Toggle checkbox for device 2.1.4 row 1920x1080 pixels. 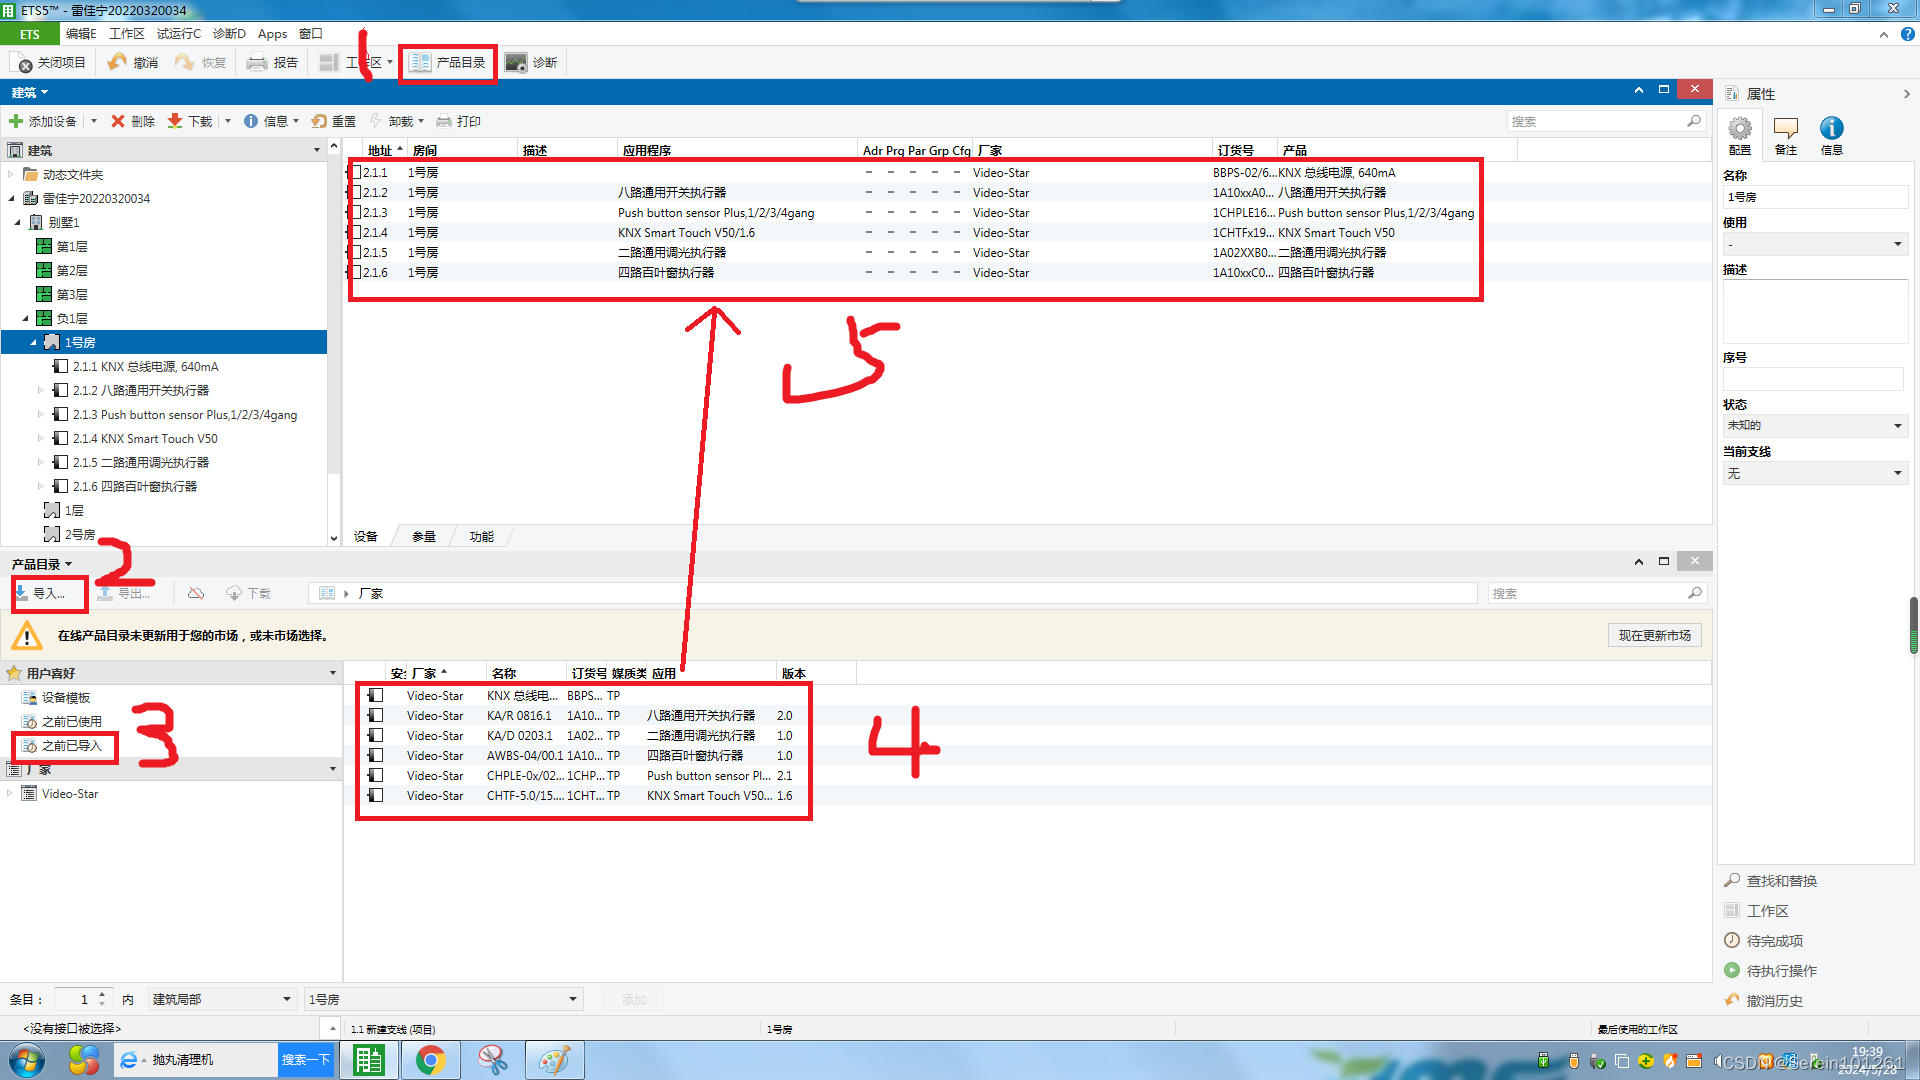pos(355,233)
